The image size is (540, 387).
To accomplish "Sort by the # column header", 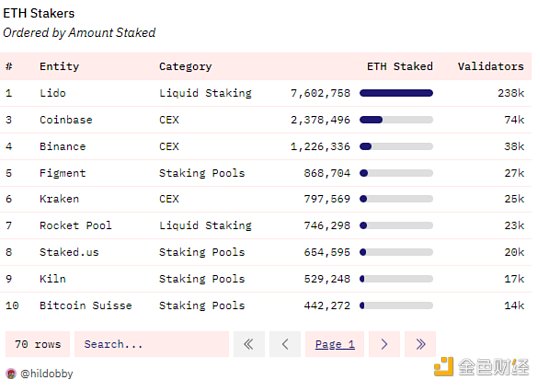I will coord(9,66).
